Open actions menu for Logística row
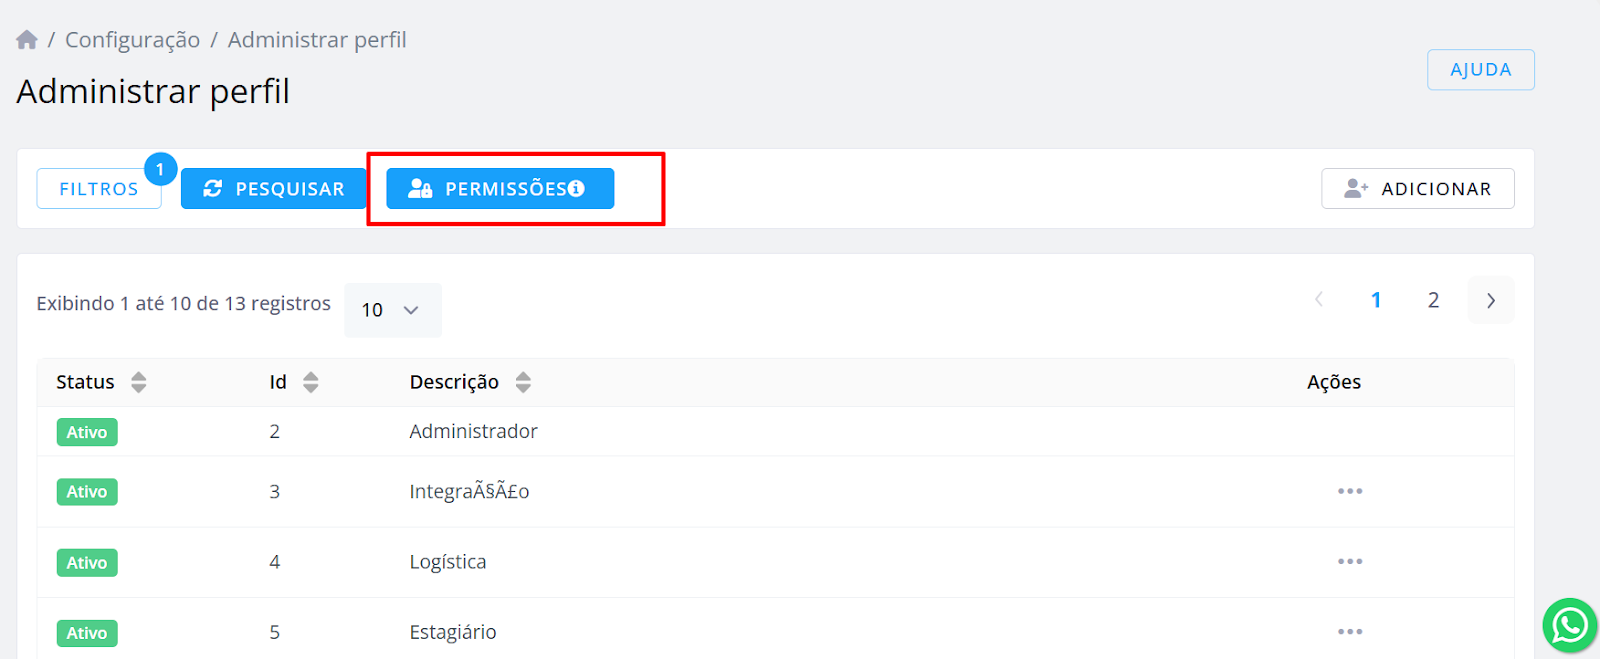This screenshot has width=1600, height=659. click(x=1350, y=562)
